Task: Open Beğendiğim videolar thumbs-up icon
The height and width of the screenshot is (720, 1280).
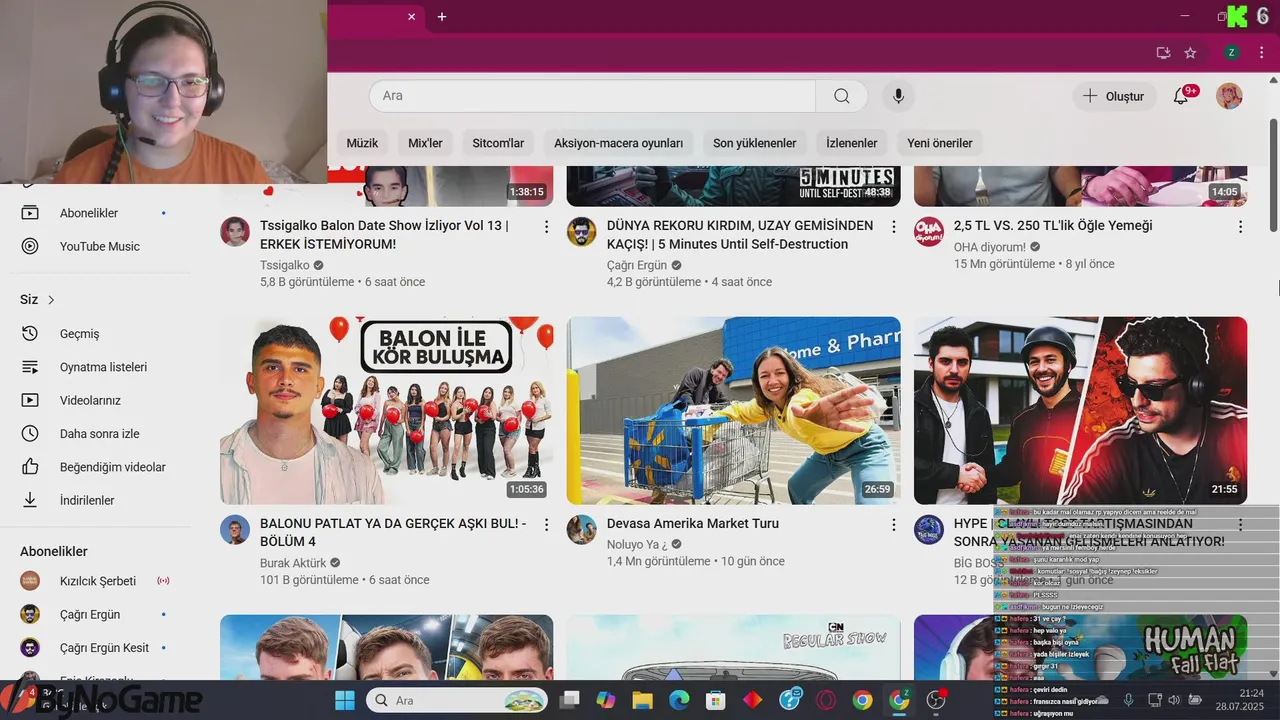Action: click(30, 467)
